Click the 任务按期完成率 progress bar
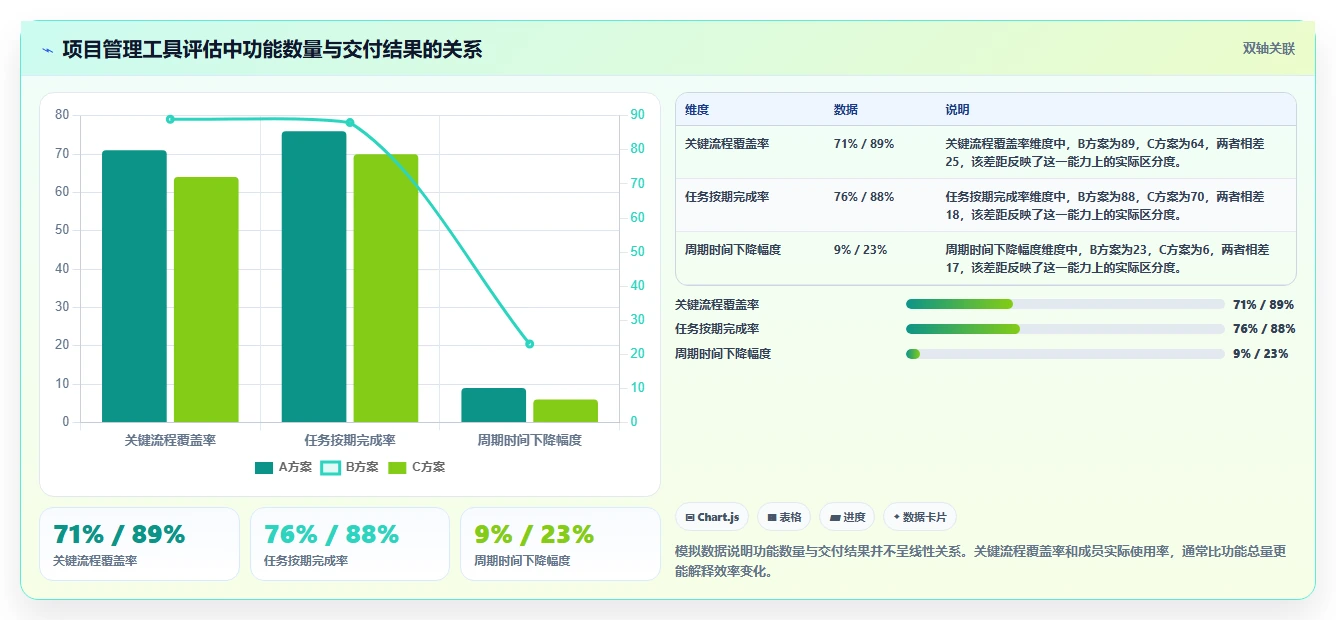 point(1065,329)
